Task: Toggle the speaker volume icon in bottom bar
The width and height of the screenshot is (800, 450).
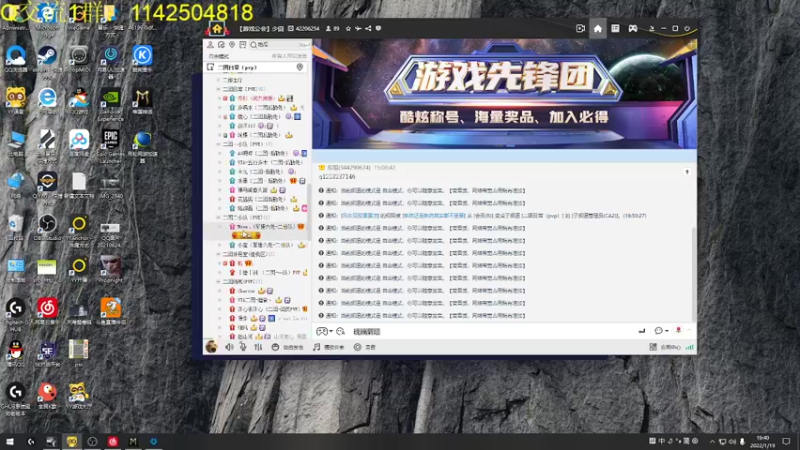Action: 229,347
